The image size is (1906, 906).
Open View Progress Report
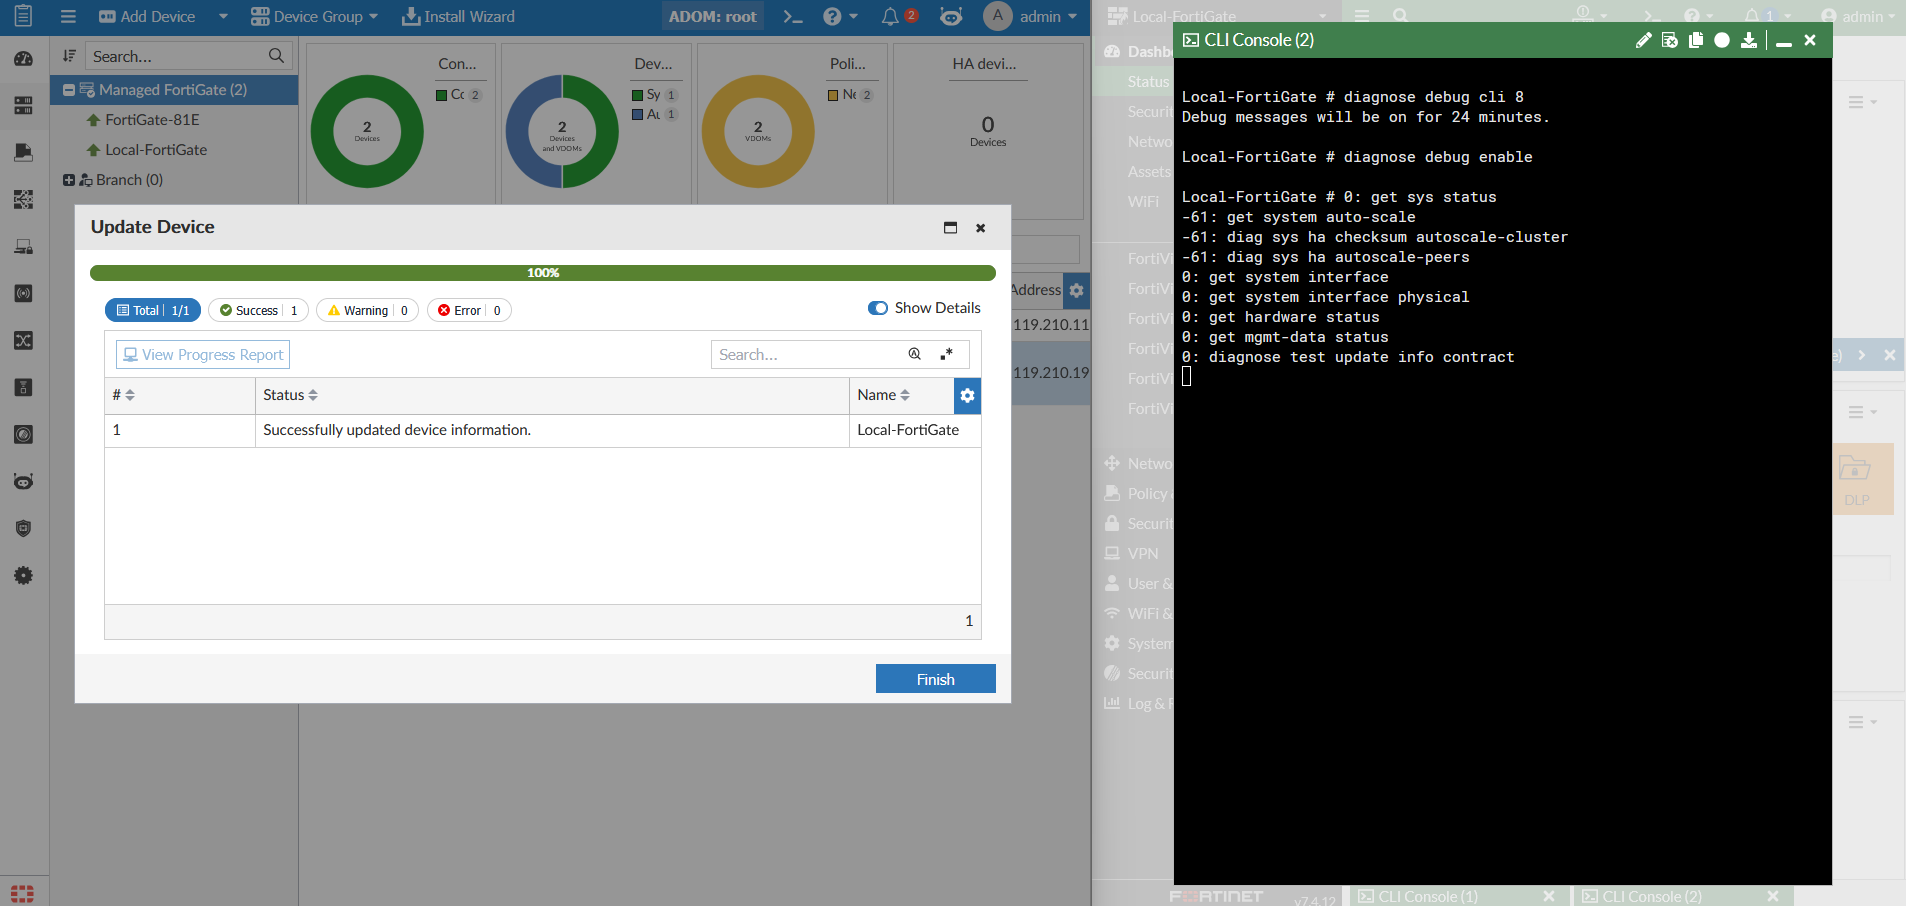pos(203,355)
